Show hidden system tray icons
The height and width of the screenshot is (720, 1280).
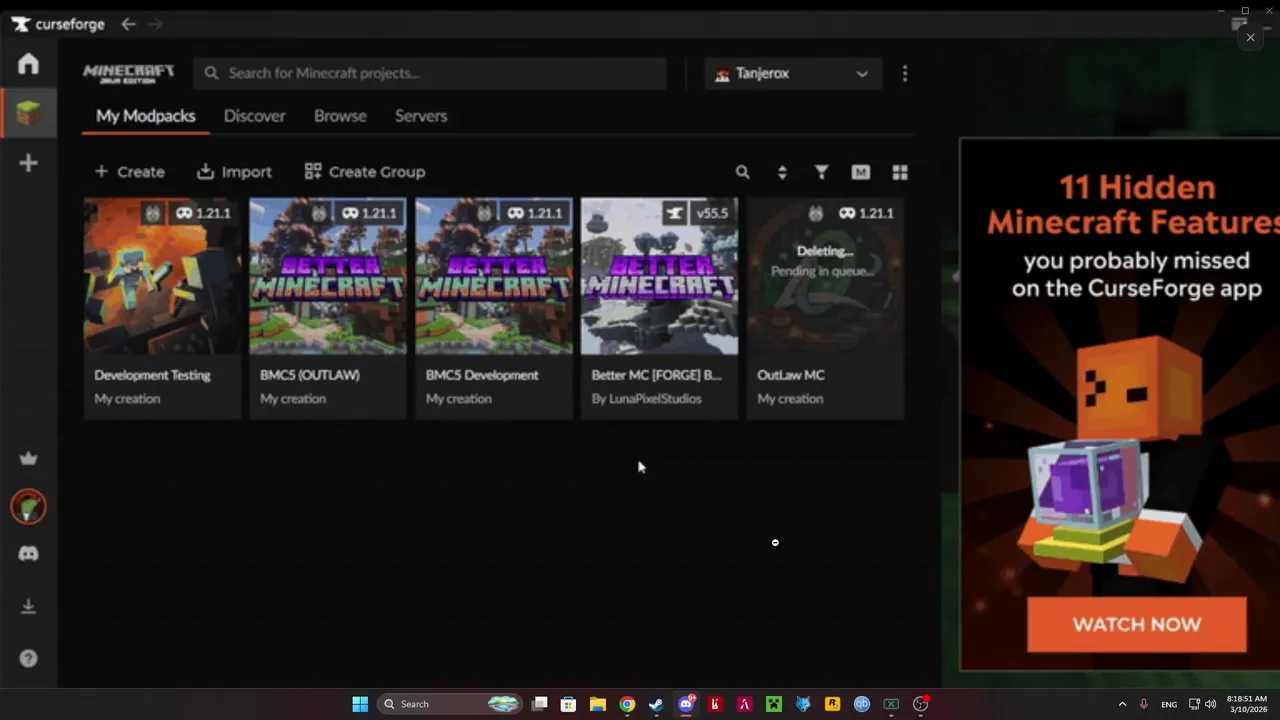pyautogui.click(x=1122, y=704)
